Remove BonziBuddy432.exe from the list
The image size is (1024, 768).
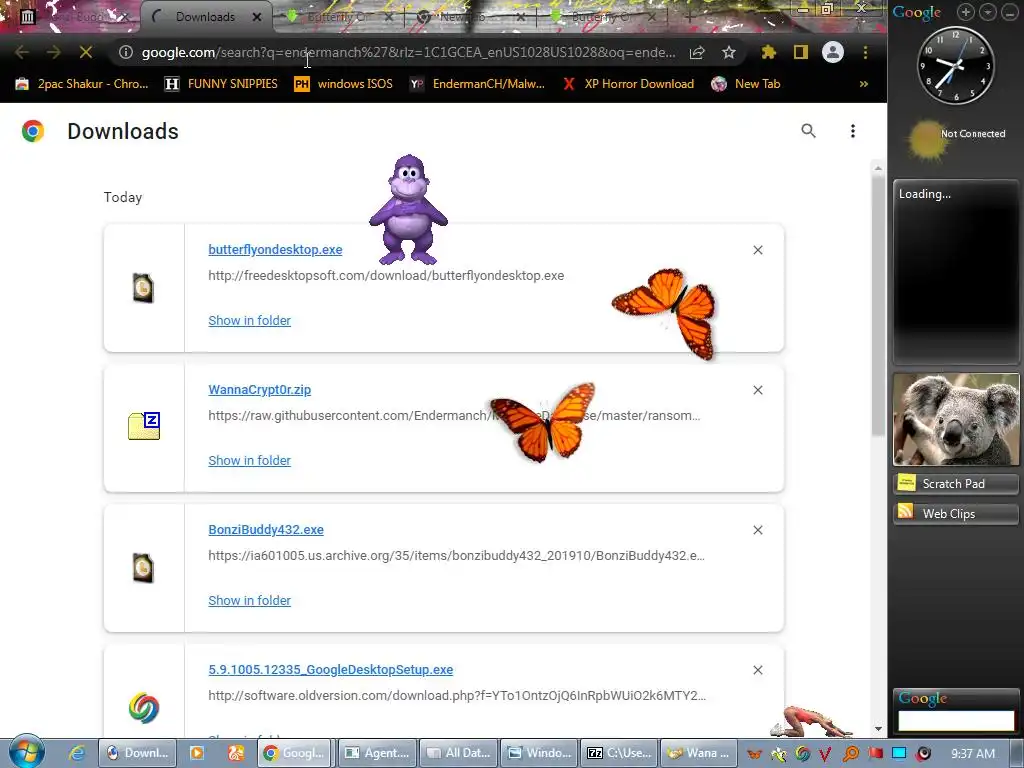pyautogui.click(x=758, y=530)
